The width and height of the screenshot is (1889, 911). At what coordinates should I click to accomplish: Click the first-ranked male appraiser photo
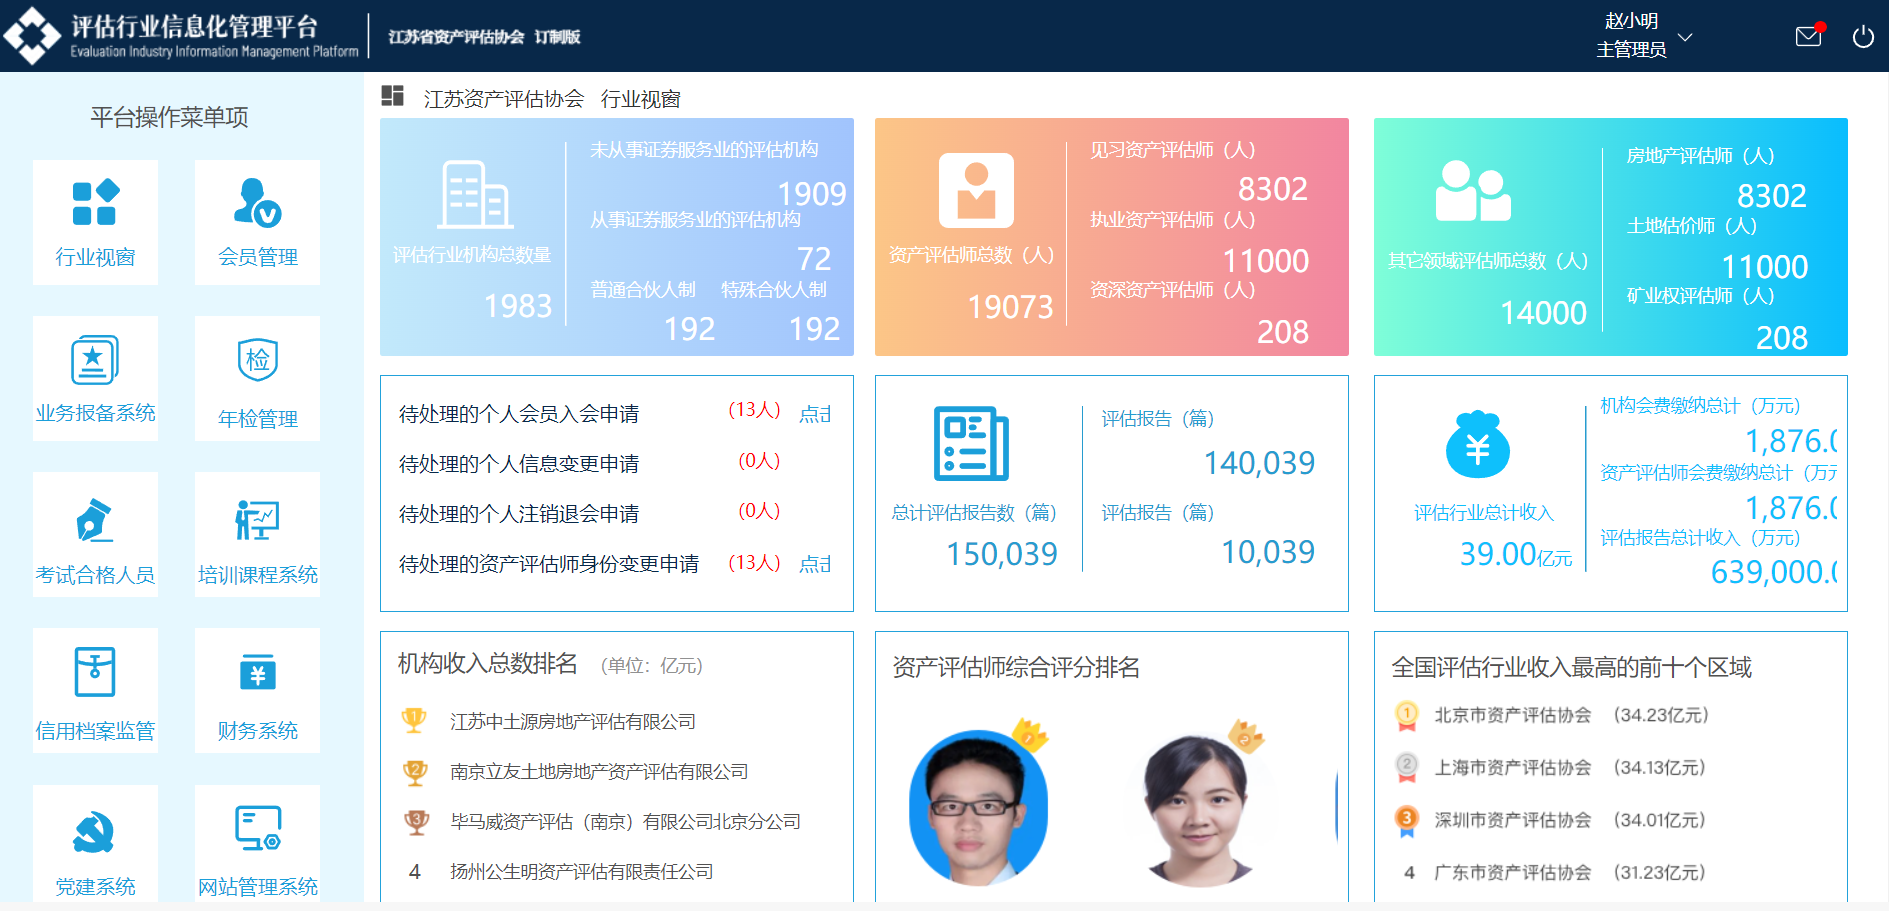(977, 808)
